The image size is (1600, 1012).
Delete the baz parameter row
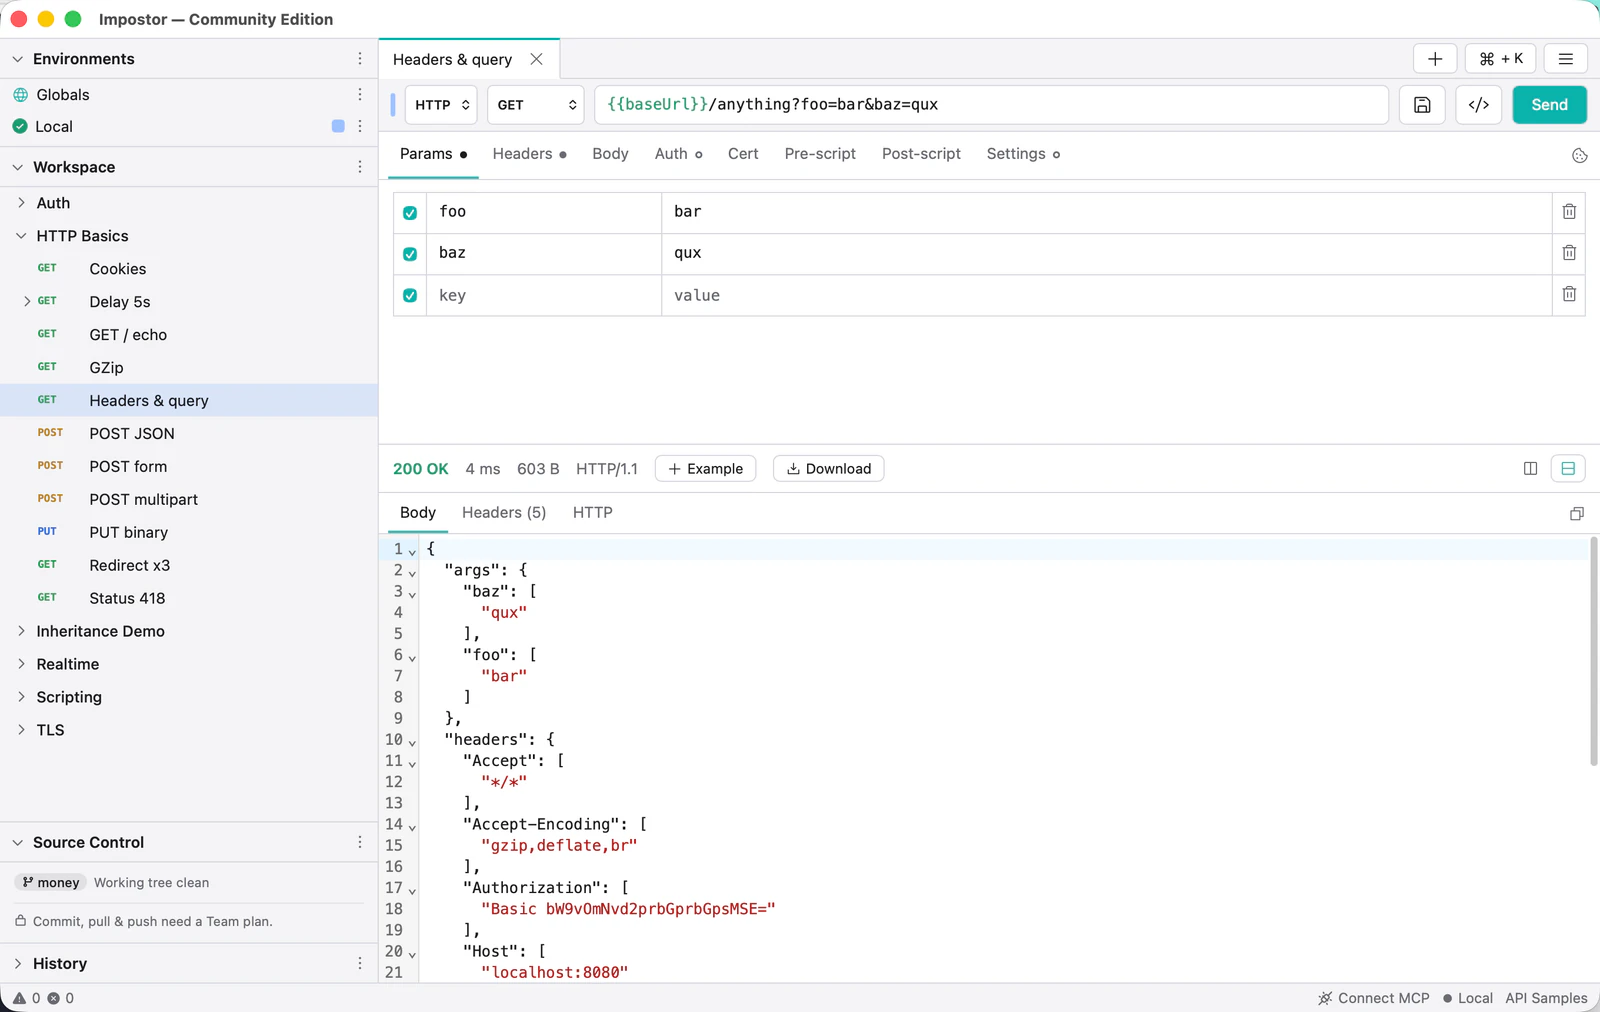click(x=1569, y=253)
